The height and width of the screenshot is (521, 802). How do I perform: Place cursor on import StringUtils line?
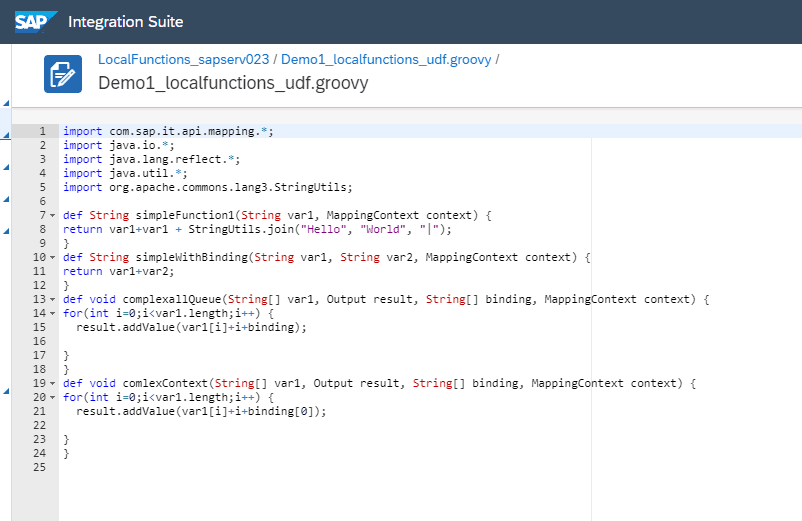208,187
